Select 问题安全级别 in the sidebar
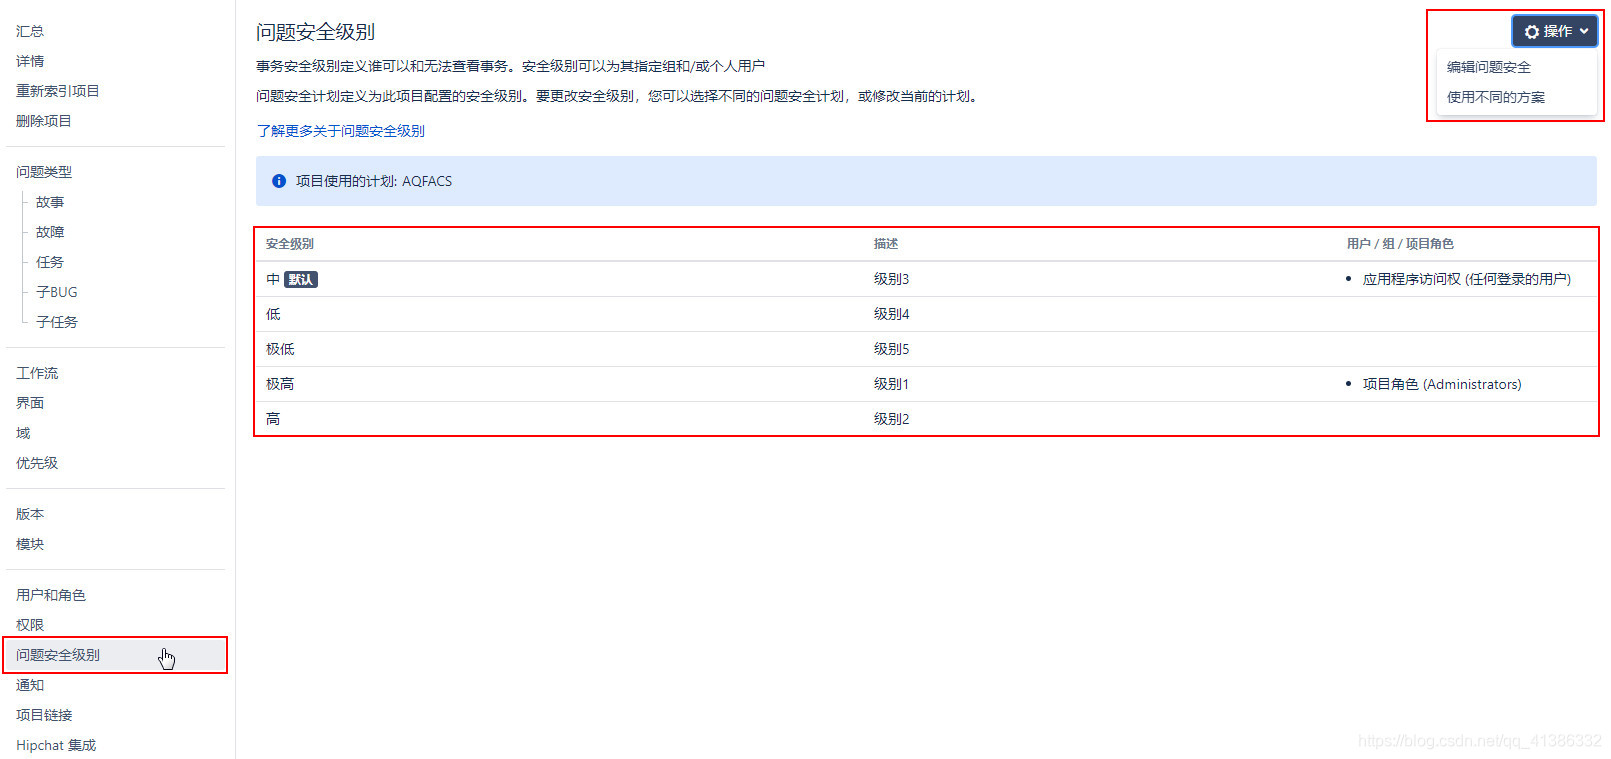This screenshot has width=1611, height=759. 115,655
